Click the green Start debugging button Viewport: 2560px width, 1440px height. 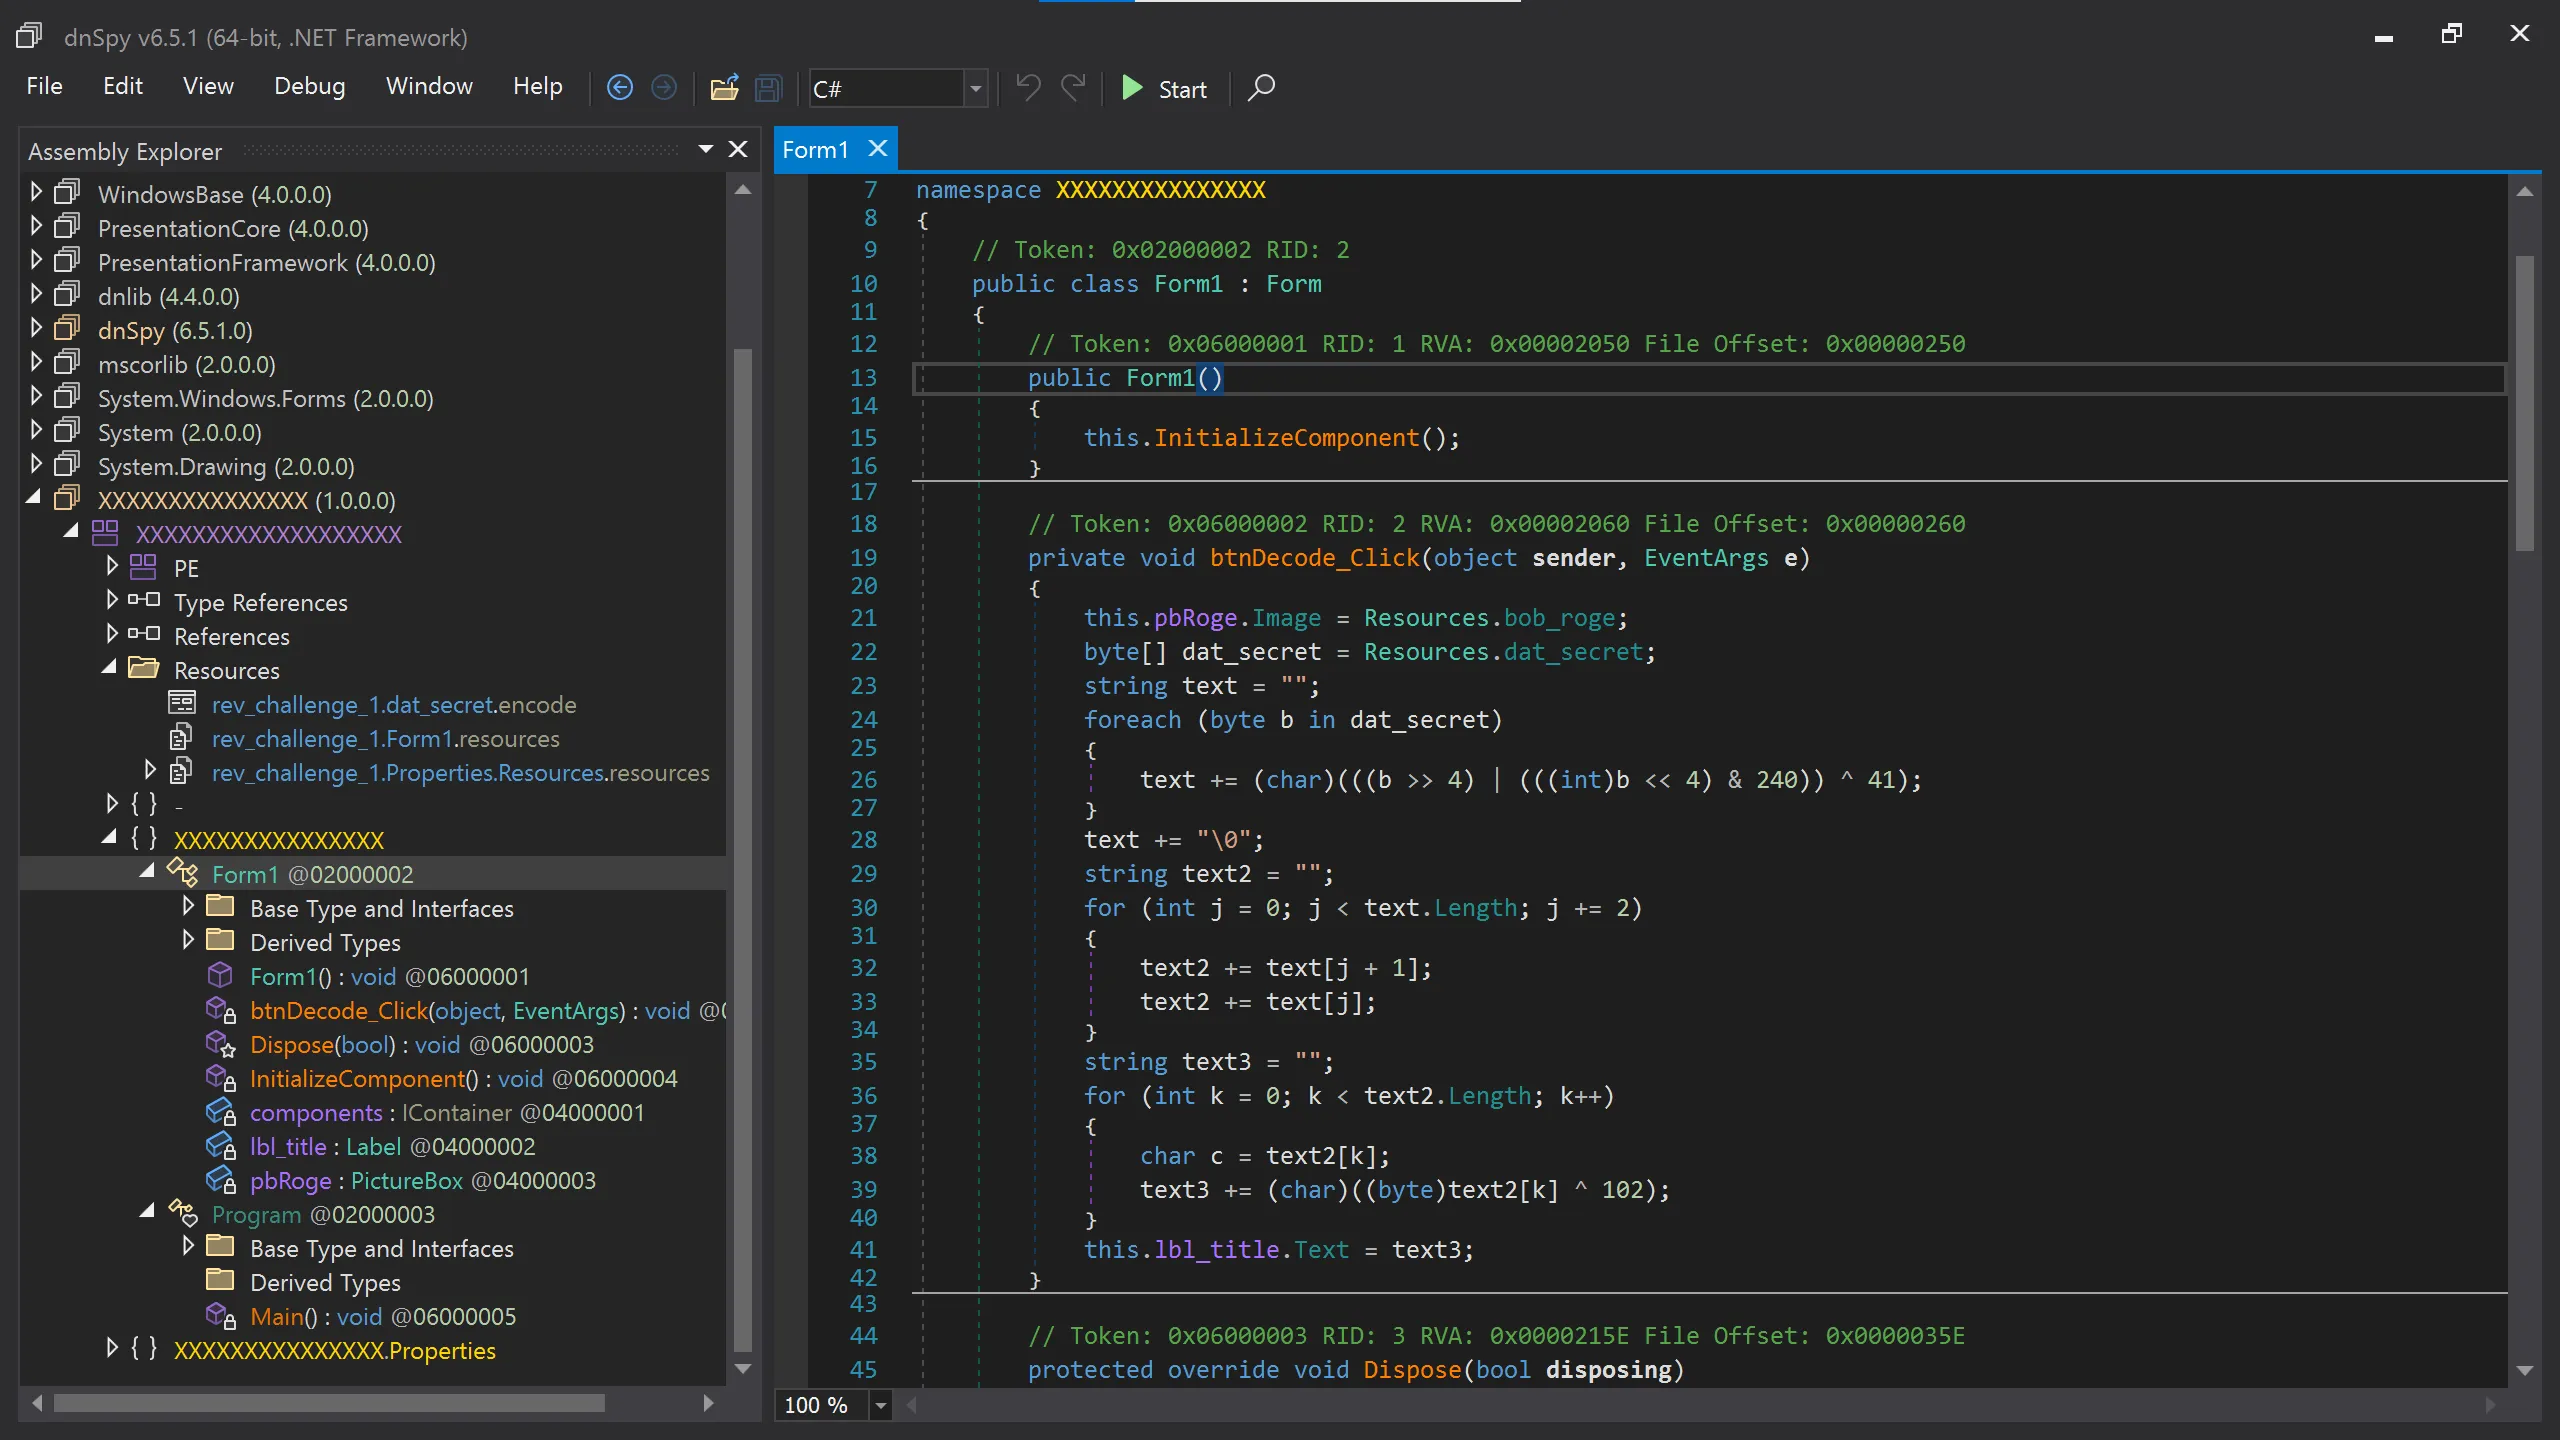click(1163, 89)
